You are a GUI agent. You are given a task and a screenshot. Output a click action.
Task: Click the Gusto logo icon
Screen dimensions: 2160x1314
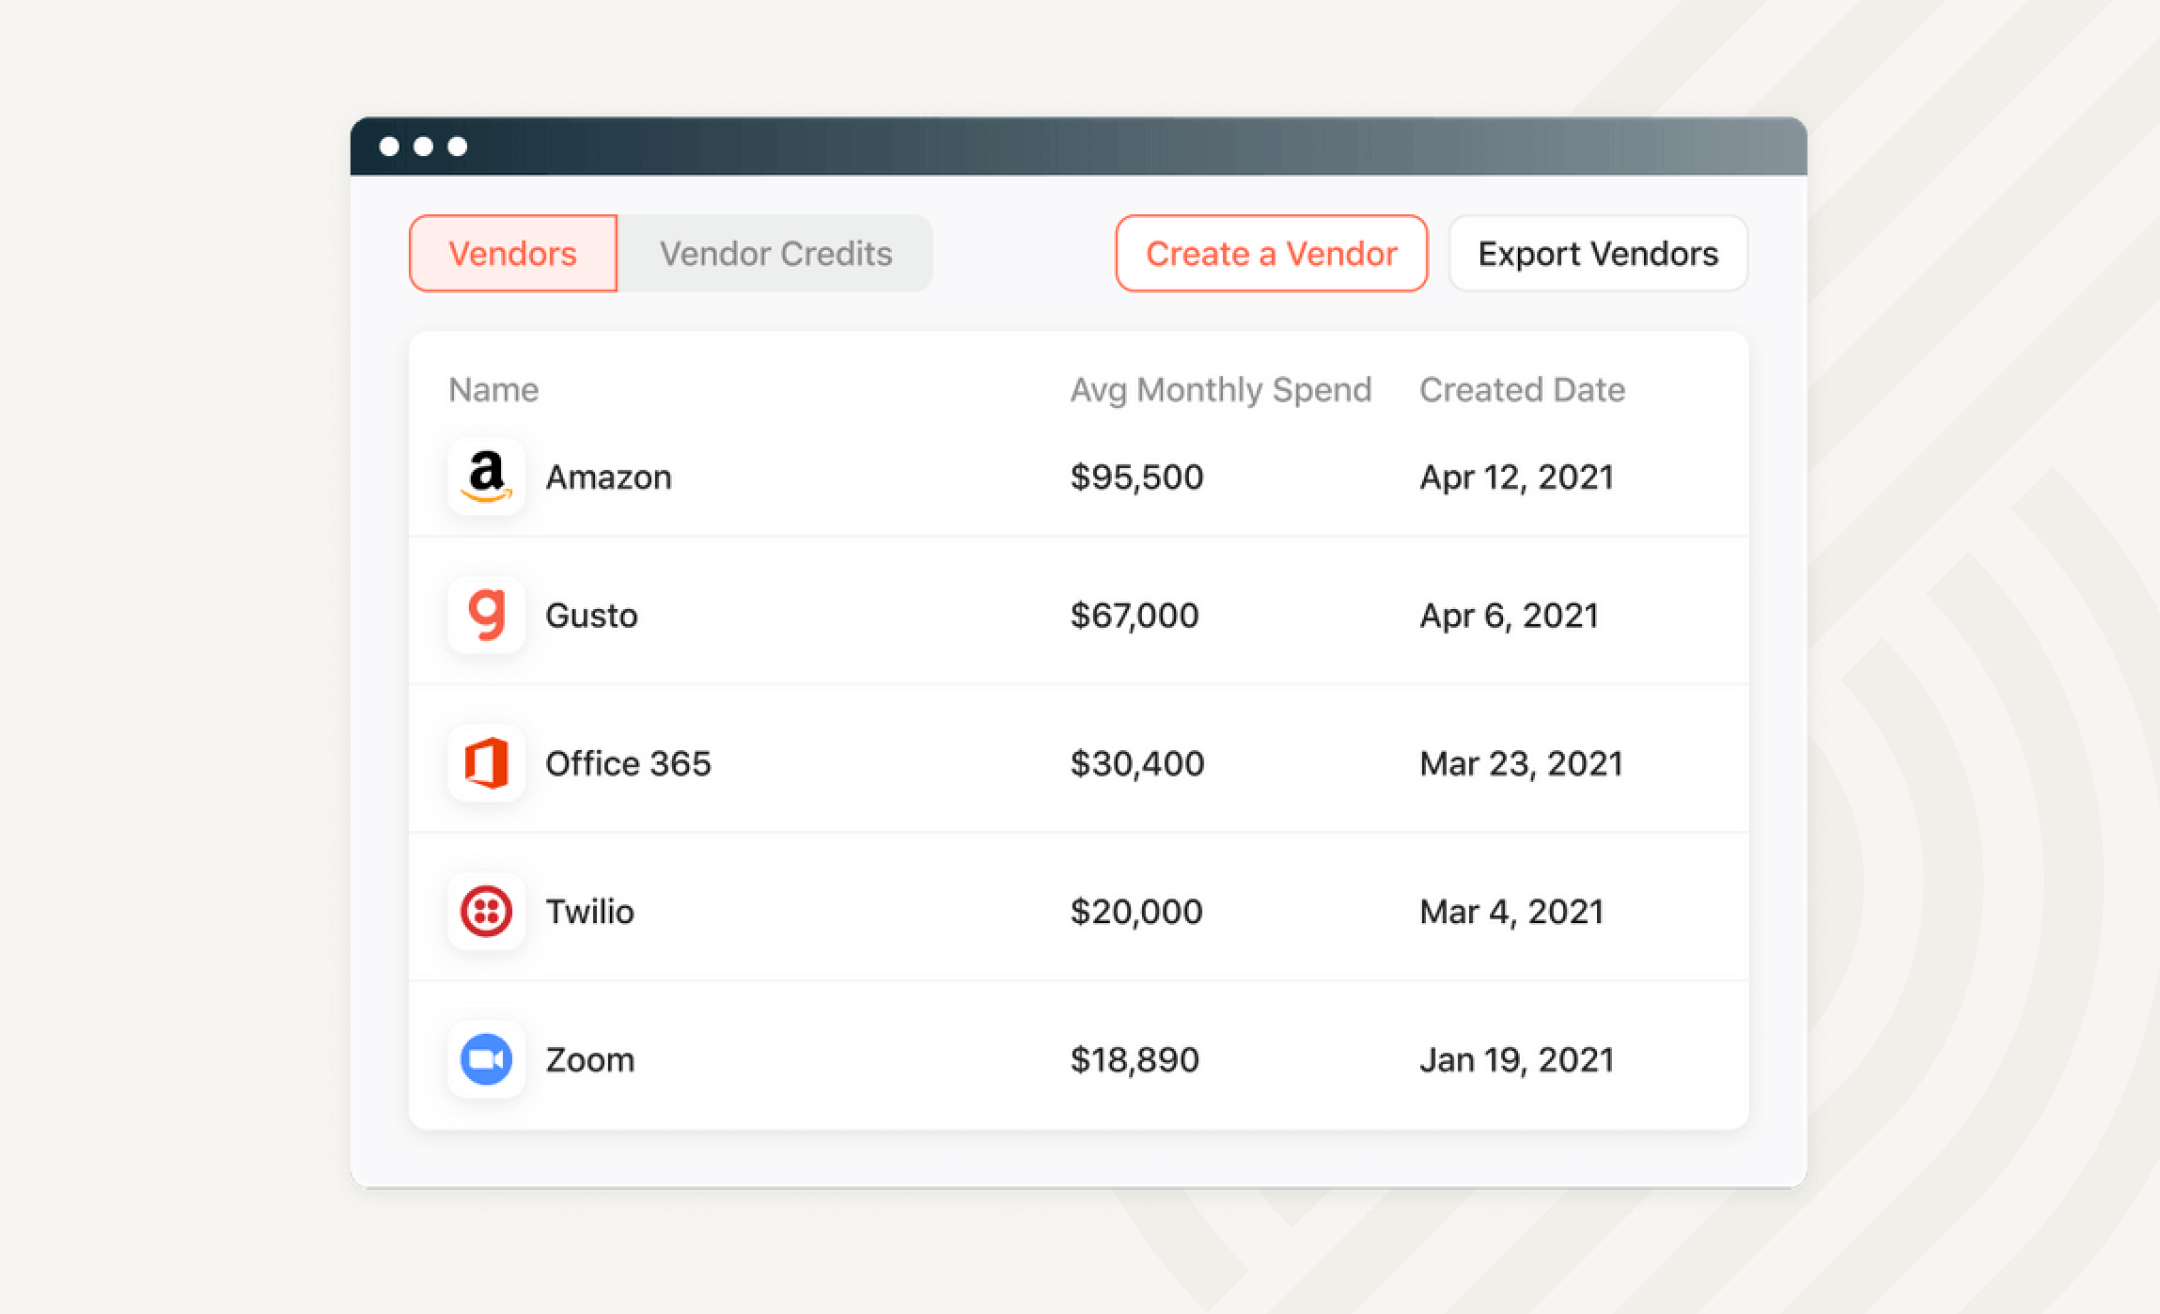tap(486, 615)
